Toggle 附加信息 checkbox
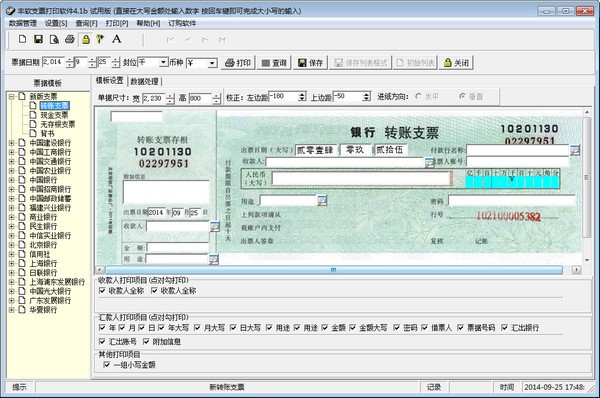Viewport: 600px width, 398px height. coord(146,341)
